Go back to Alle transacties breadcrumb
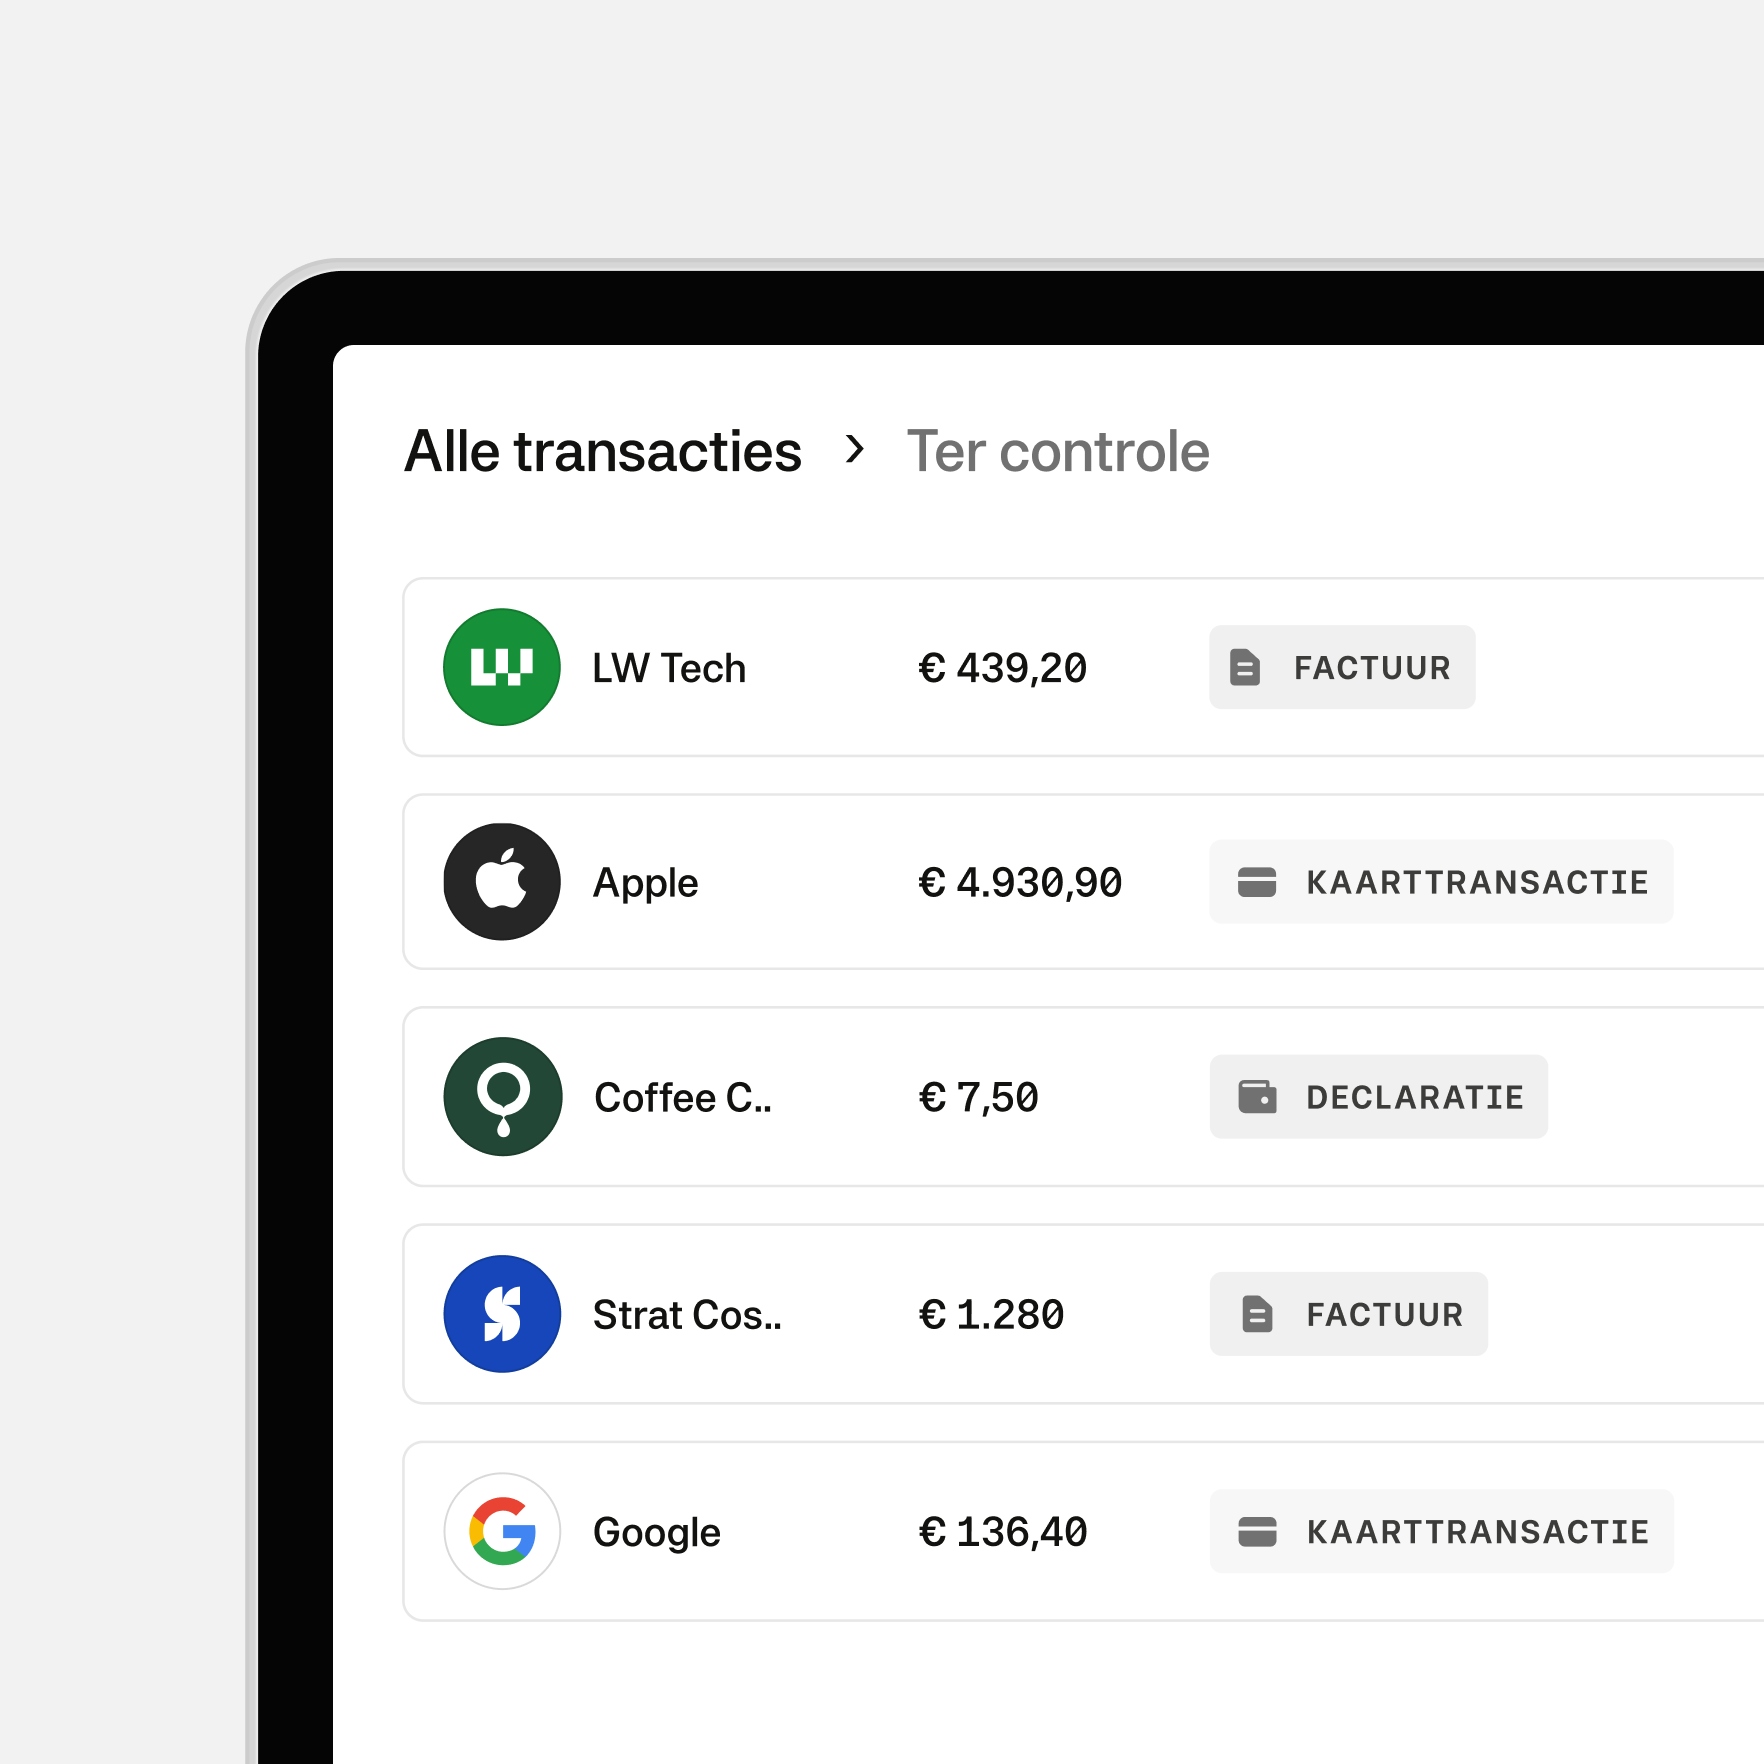Viewport: 1764px width, 1764px height. coord(603,451)
